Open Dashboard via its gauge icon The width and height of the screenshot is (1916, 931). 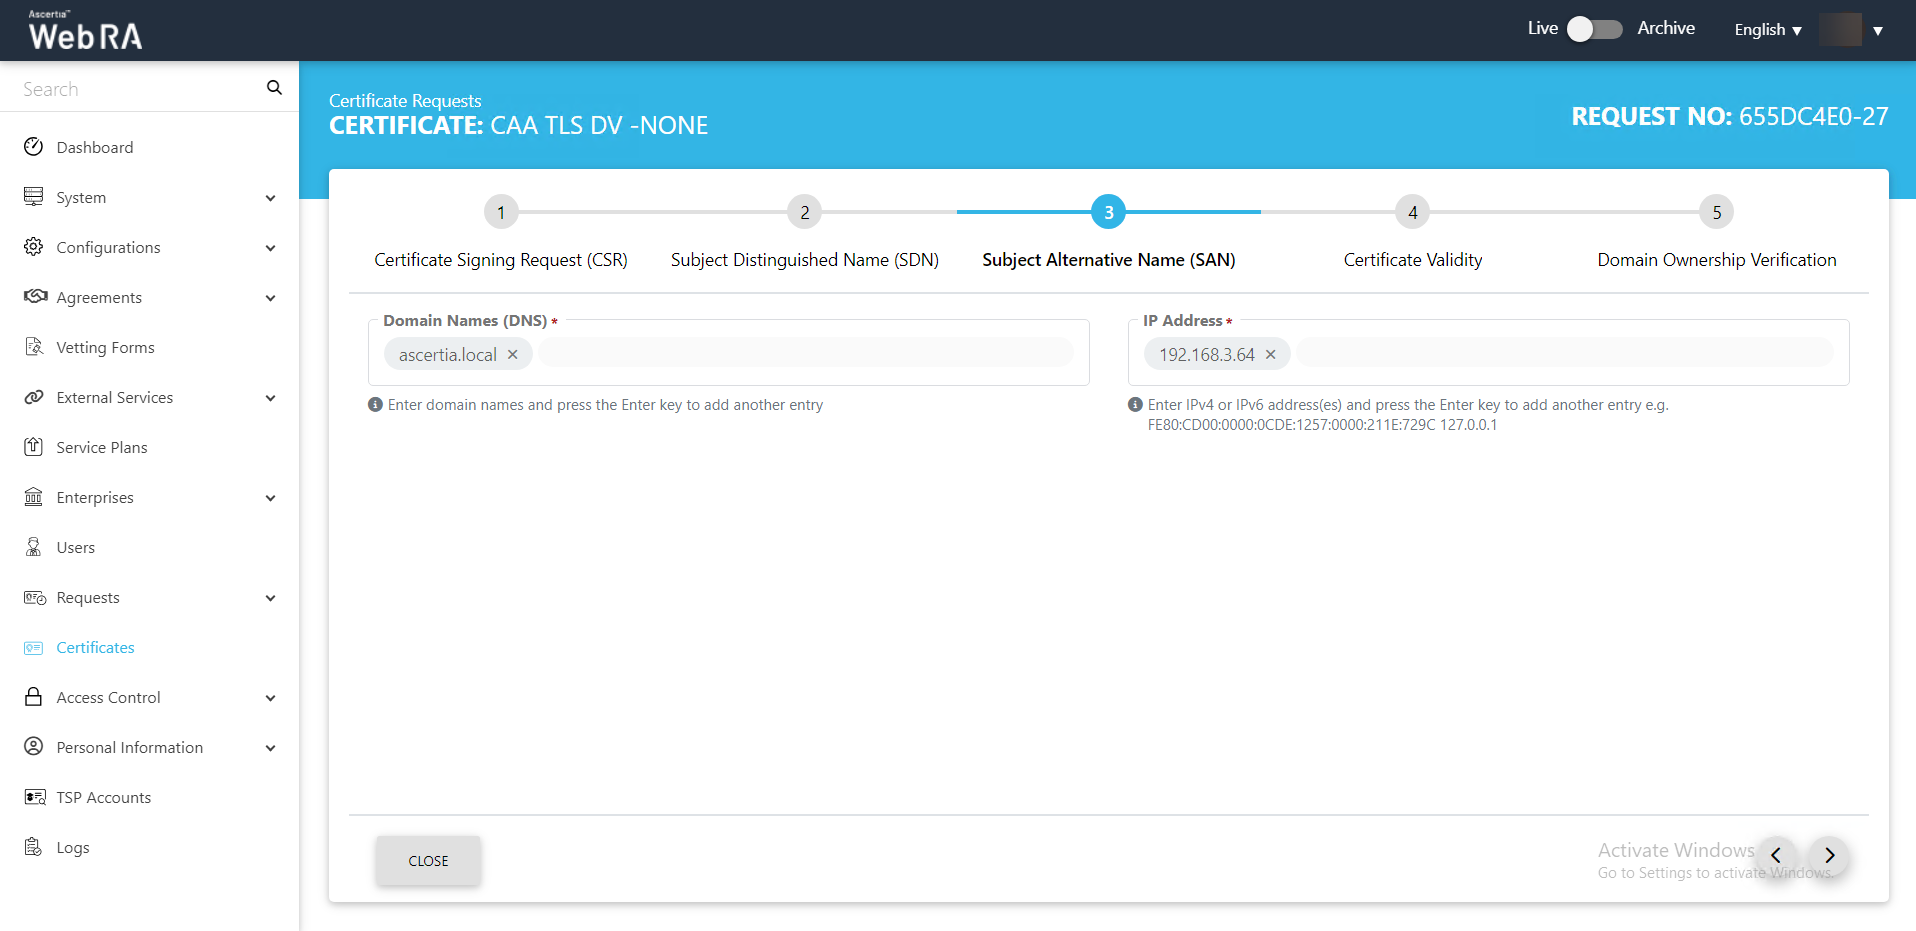(34, 147)
